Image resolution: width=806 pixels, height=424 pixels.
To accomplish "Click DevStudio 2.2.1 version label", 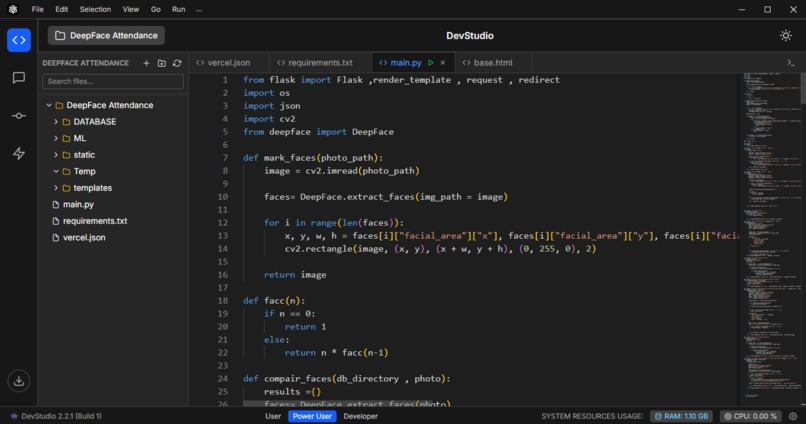I will click(61, 416).
